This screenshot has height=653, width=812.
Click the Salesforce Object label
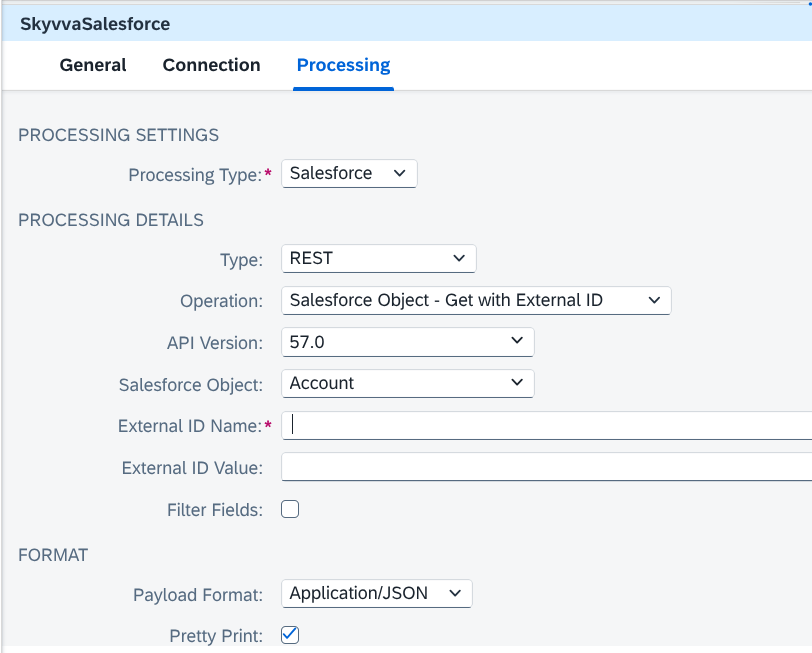point(191,385)
